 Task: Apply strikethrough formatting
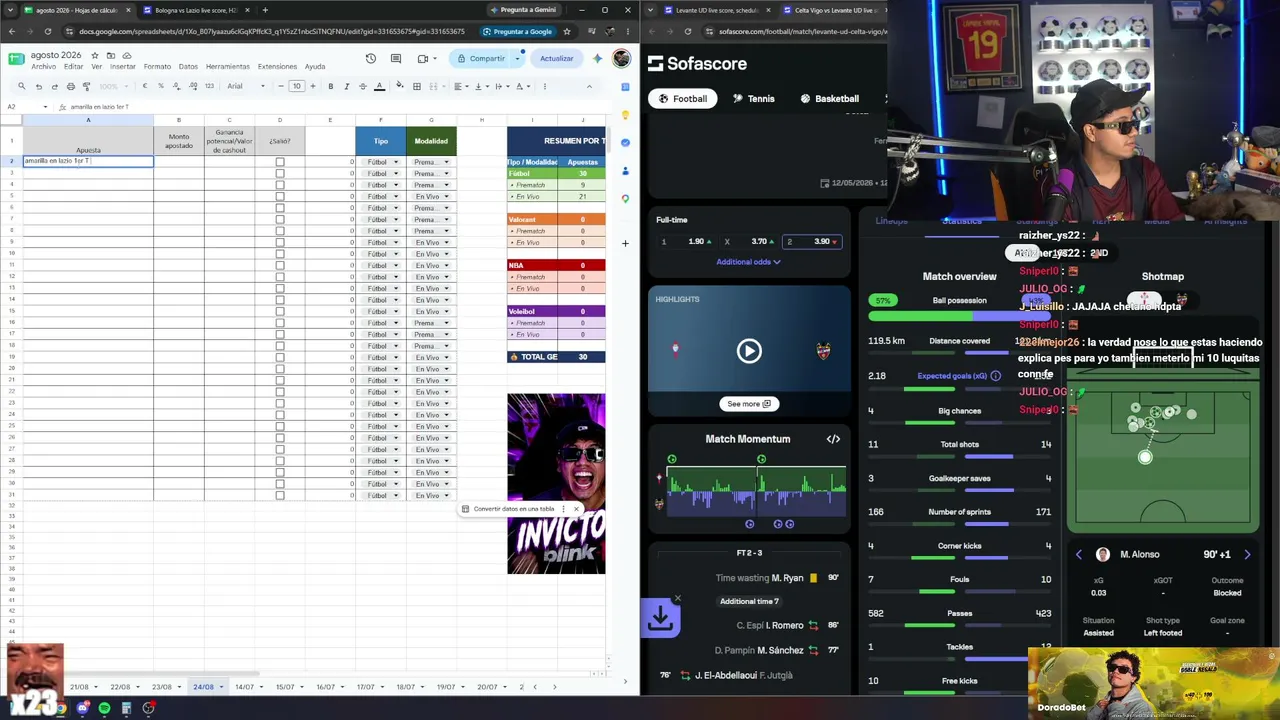pyautogui.click(x=363, y=86)
